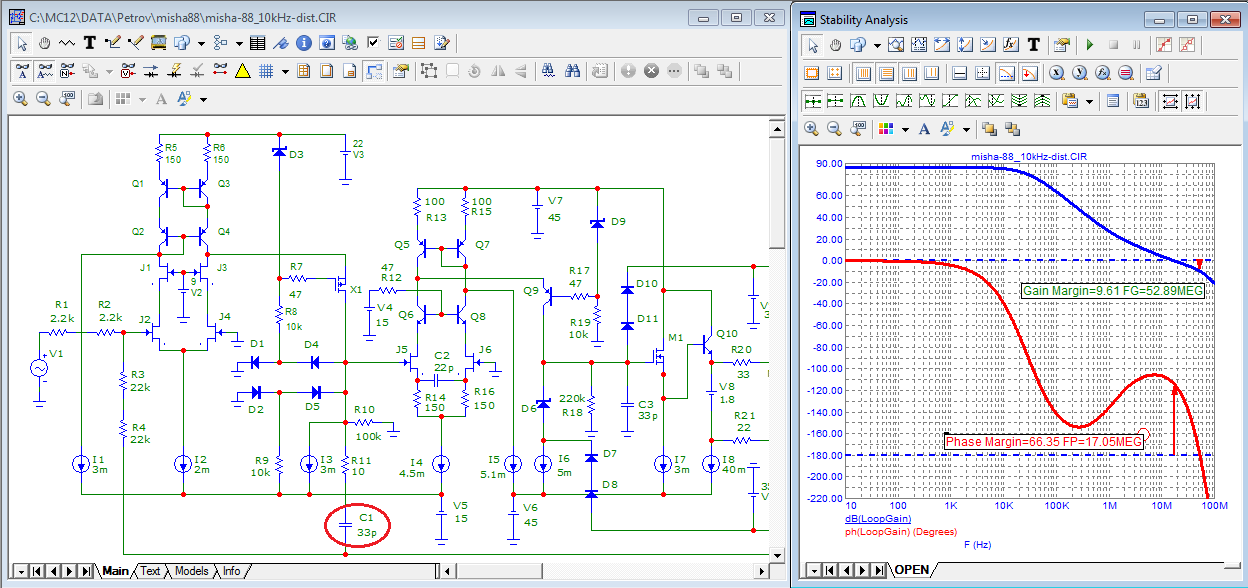The width and height of the screenshot is (1248, 588).
Task: Switch to the Models tab
Action: tap(191, 571)
